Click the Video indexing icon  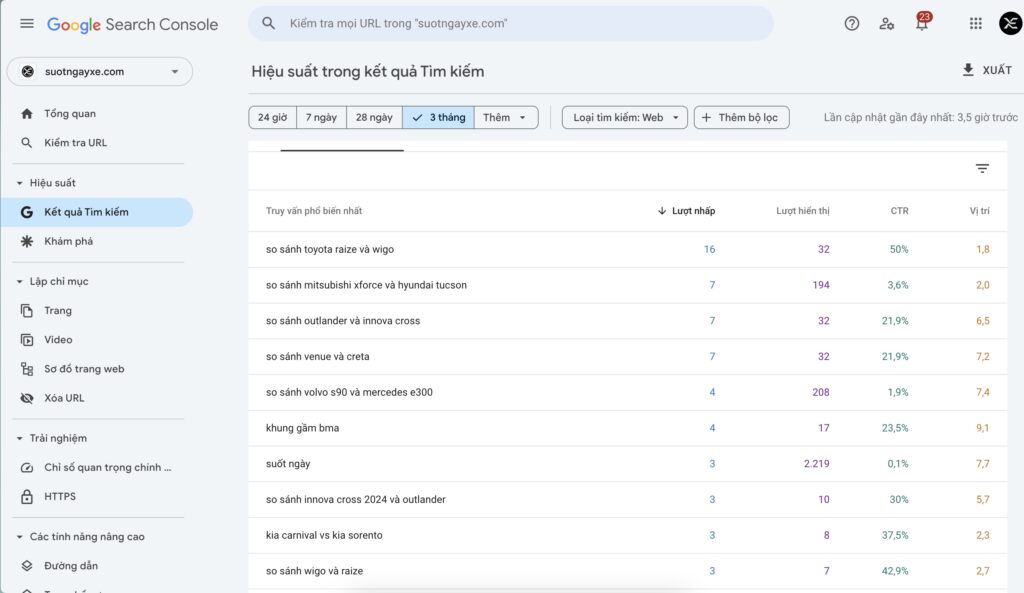coord(27,340)
